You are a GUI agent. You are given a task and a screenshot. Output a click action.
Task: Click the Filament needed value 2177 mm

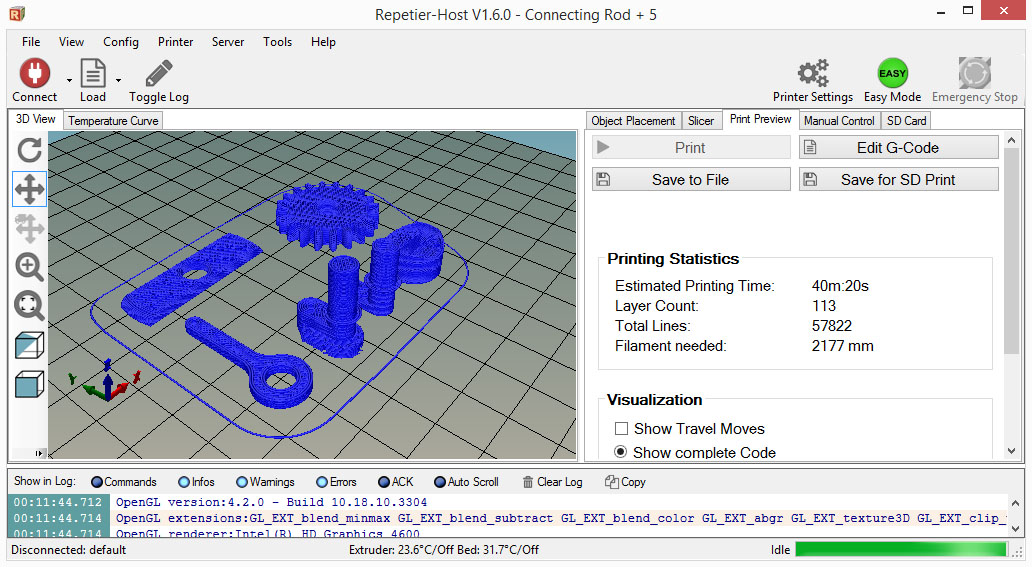click(x=842, y=346)
